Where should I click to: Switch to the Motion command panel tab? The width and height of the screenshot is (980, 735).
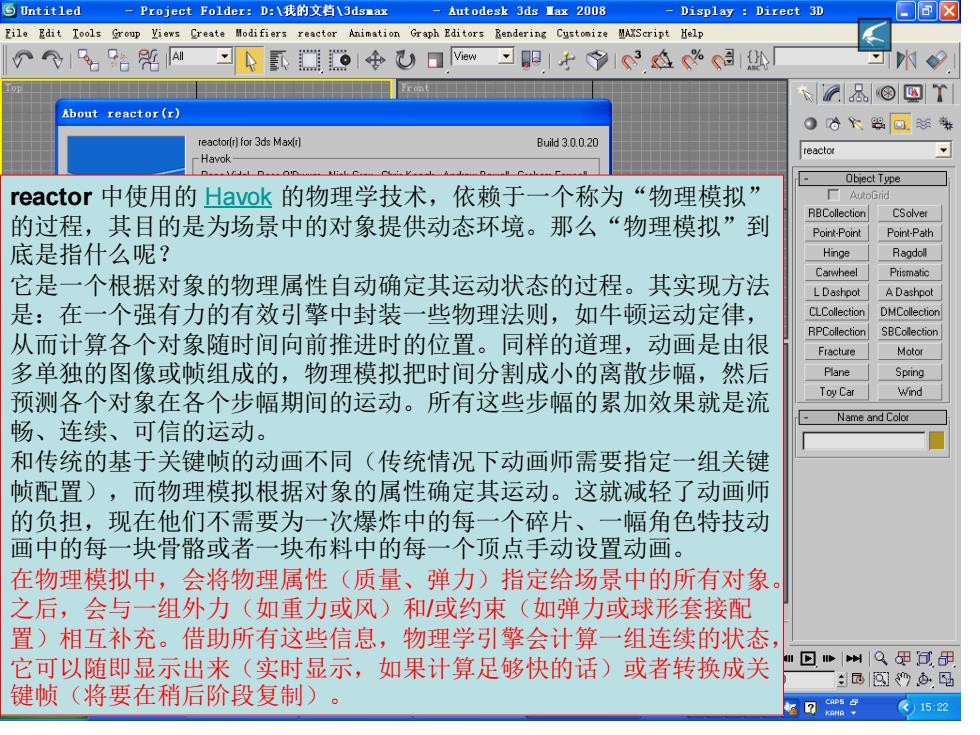pos(886,94)
